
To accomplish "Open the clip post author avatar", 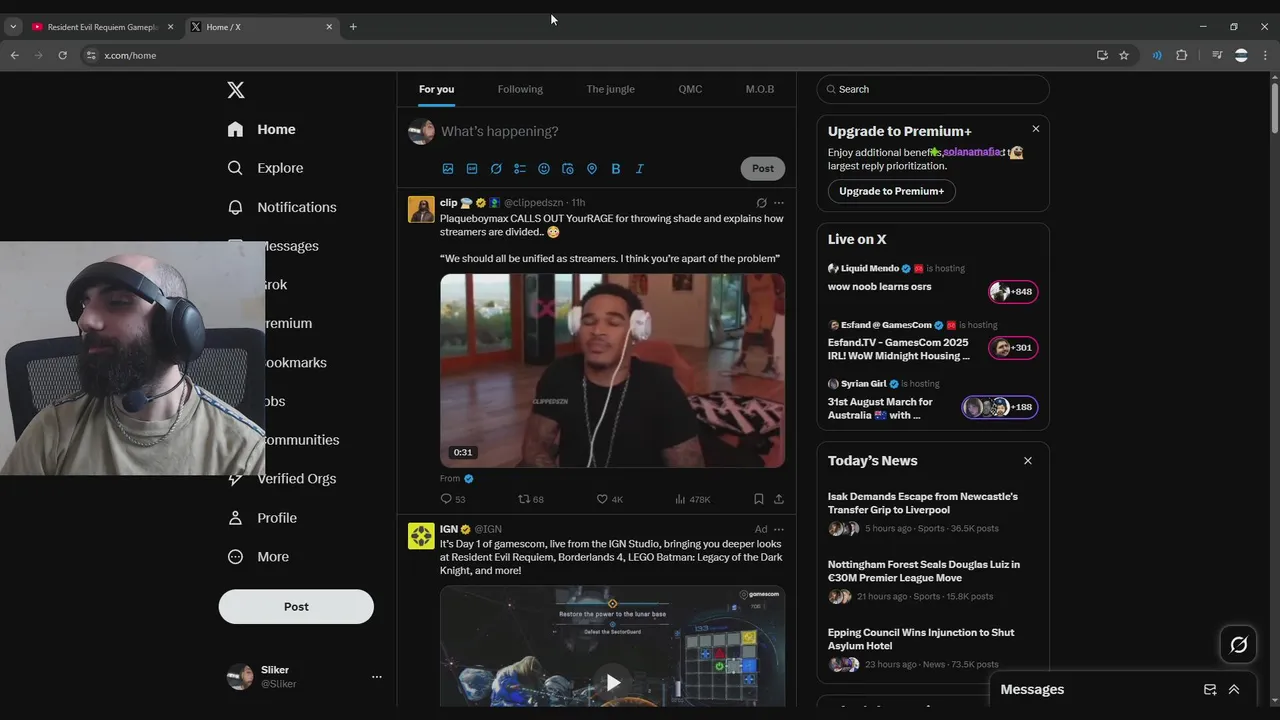I will 421,209.
